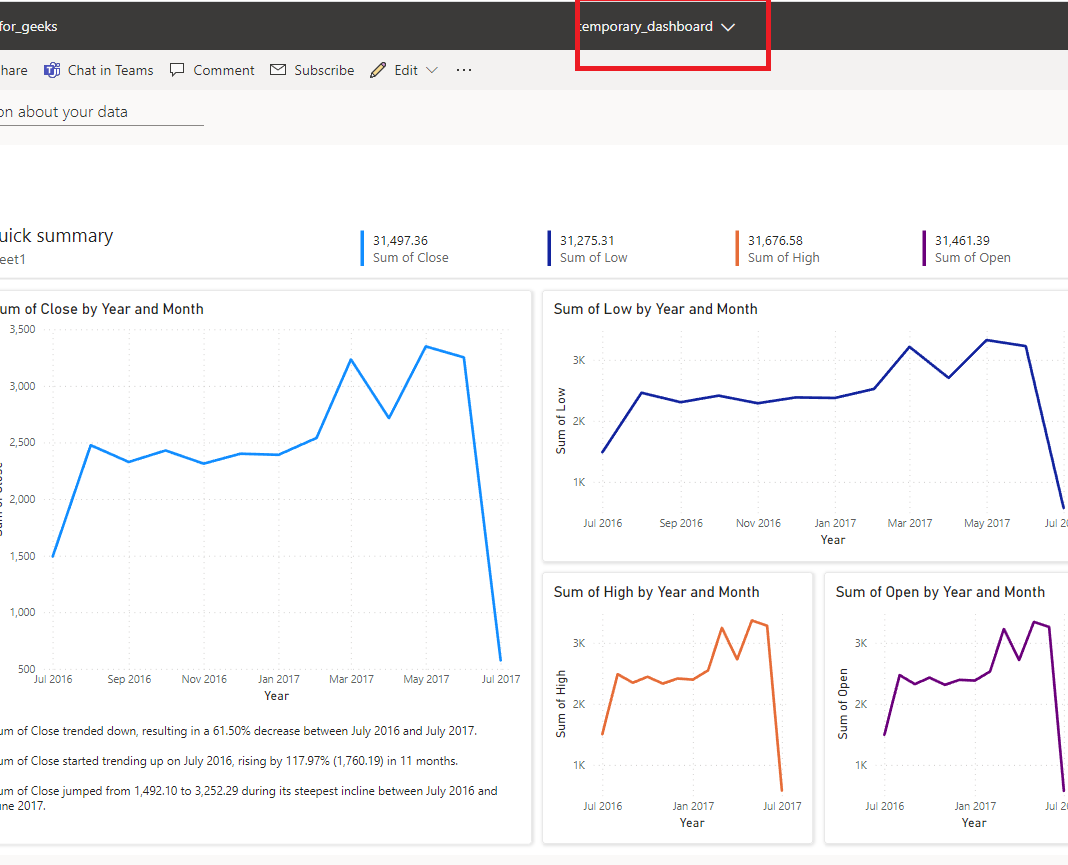The image size is (1068, 865).
Task: Select the Sum of Low card value
Action: tap(587, 240)
